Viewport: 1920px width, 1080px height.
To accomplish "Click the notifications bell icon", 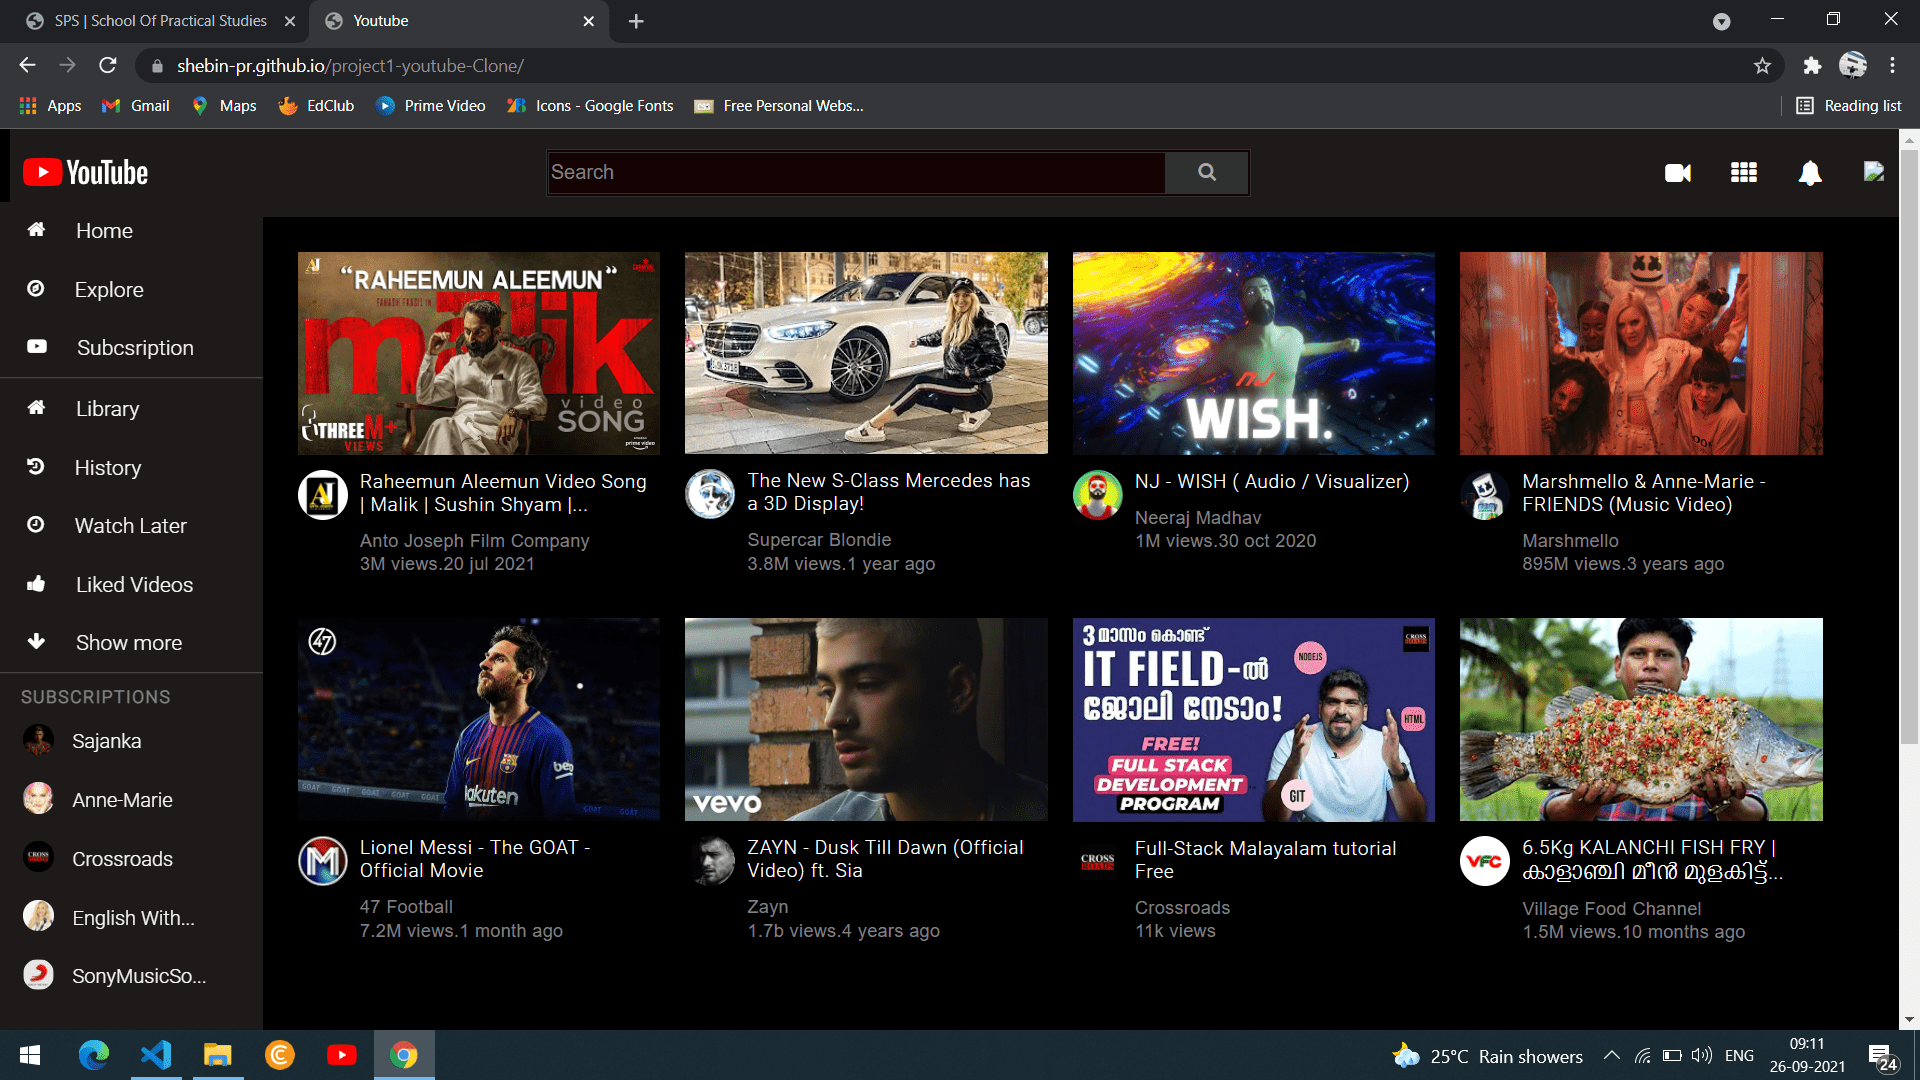I will click(x=1809, y=173).
